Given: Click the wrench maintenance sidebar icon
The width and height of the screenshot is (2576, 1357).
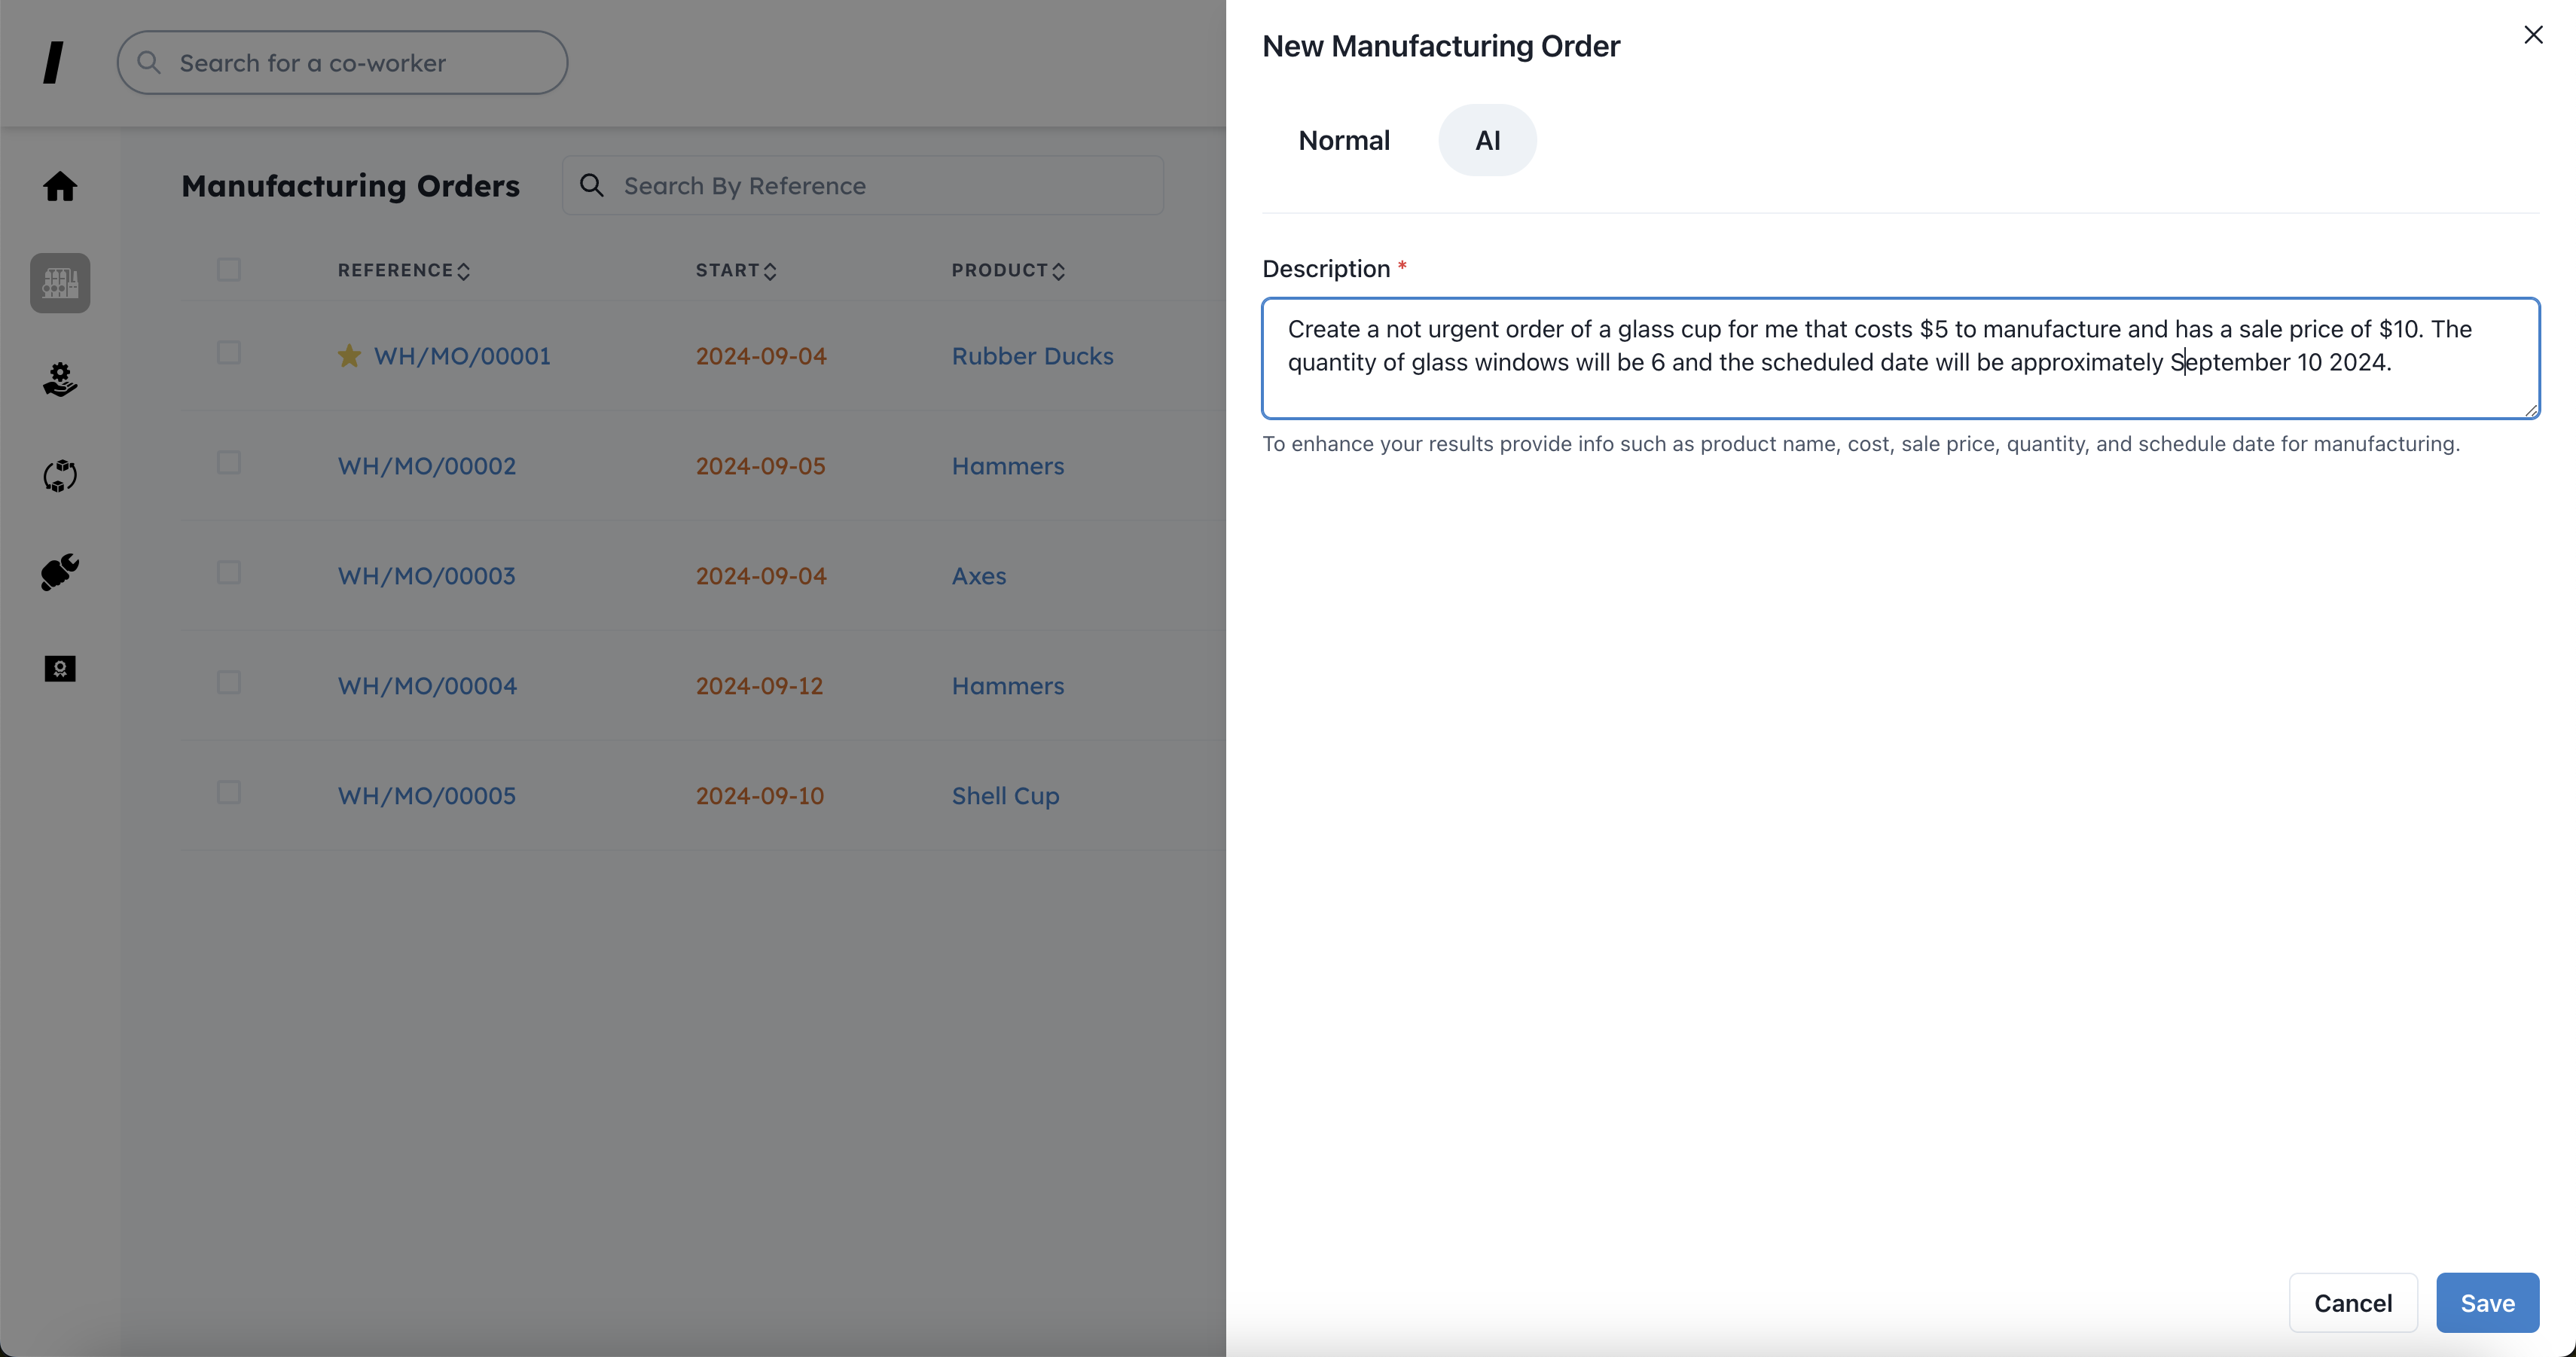Looking at the screenshot, I should click(60, 572).
